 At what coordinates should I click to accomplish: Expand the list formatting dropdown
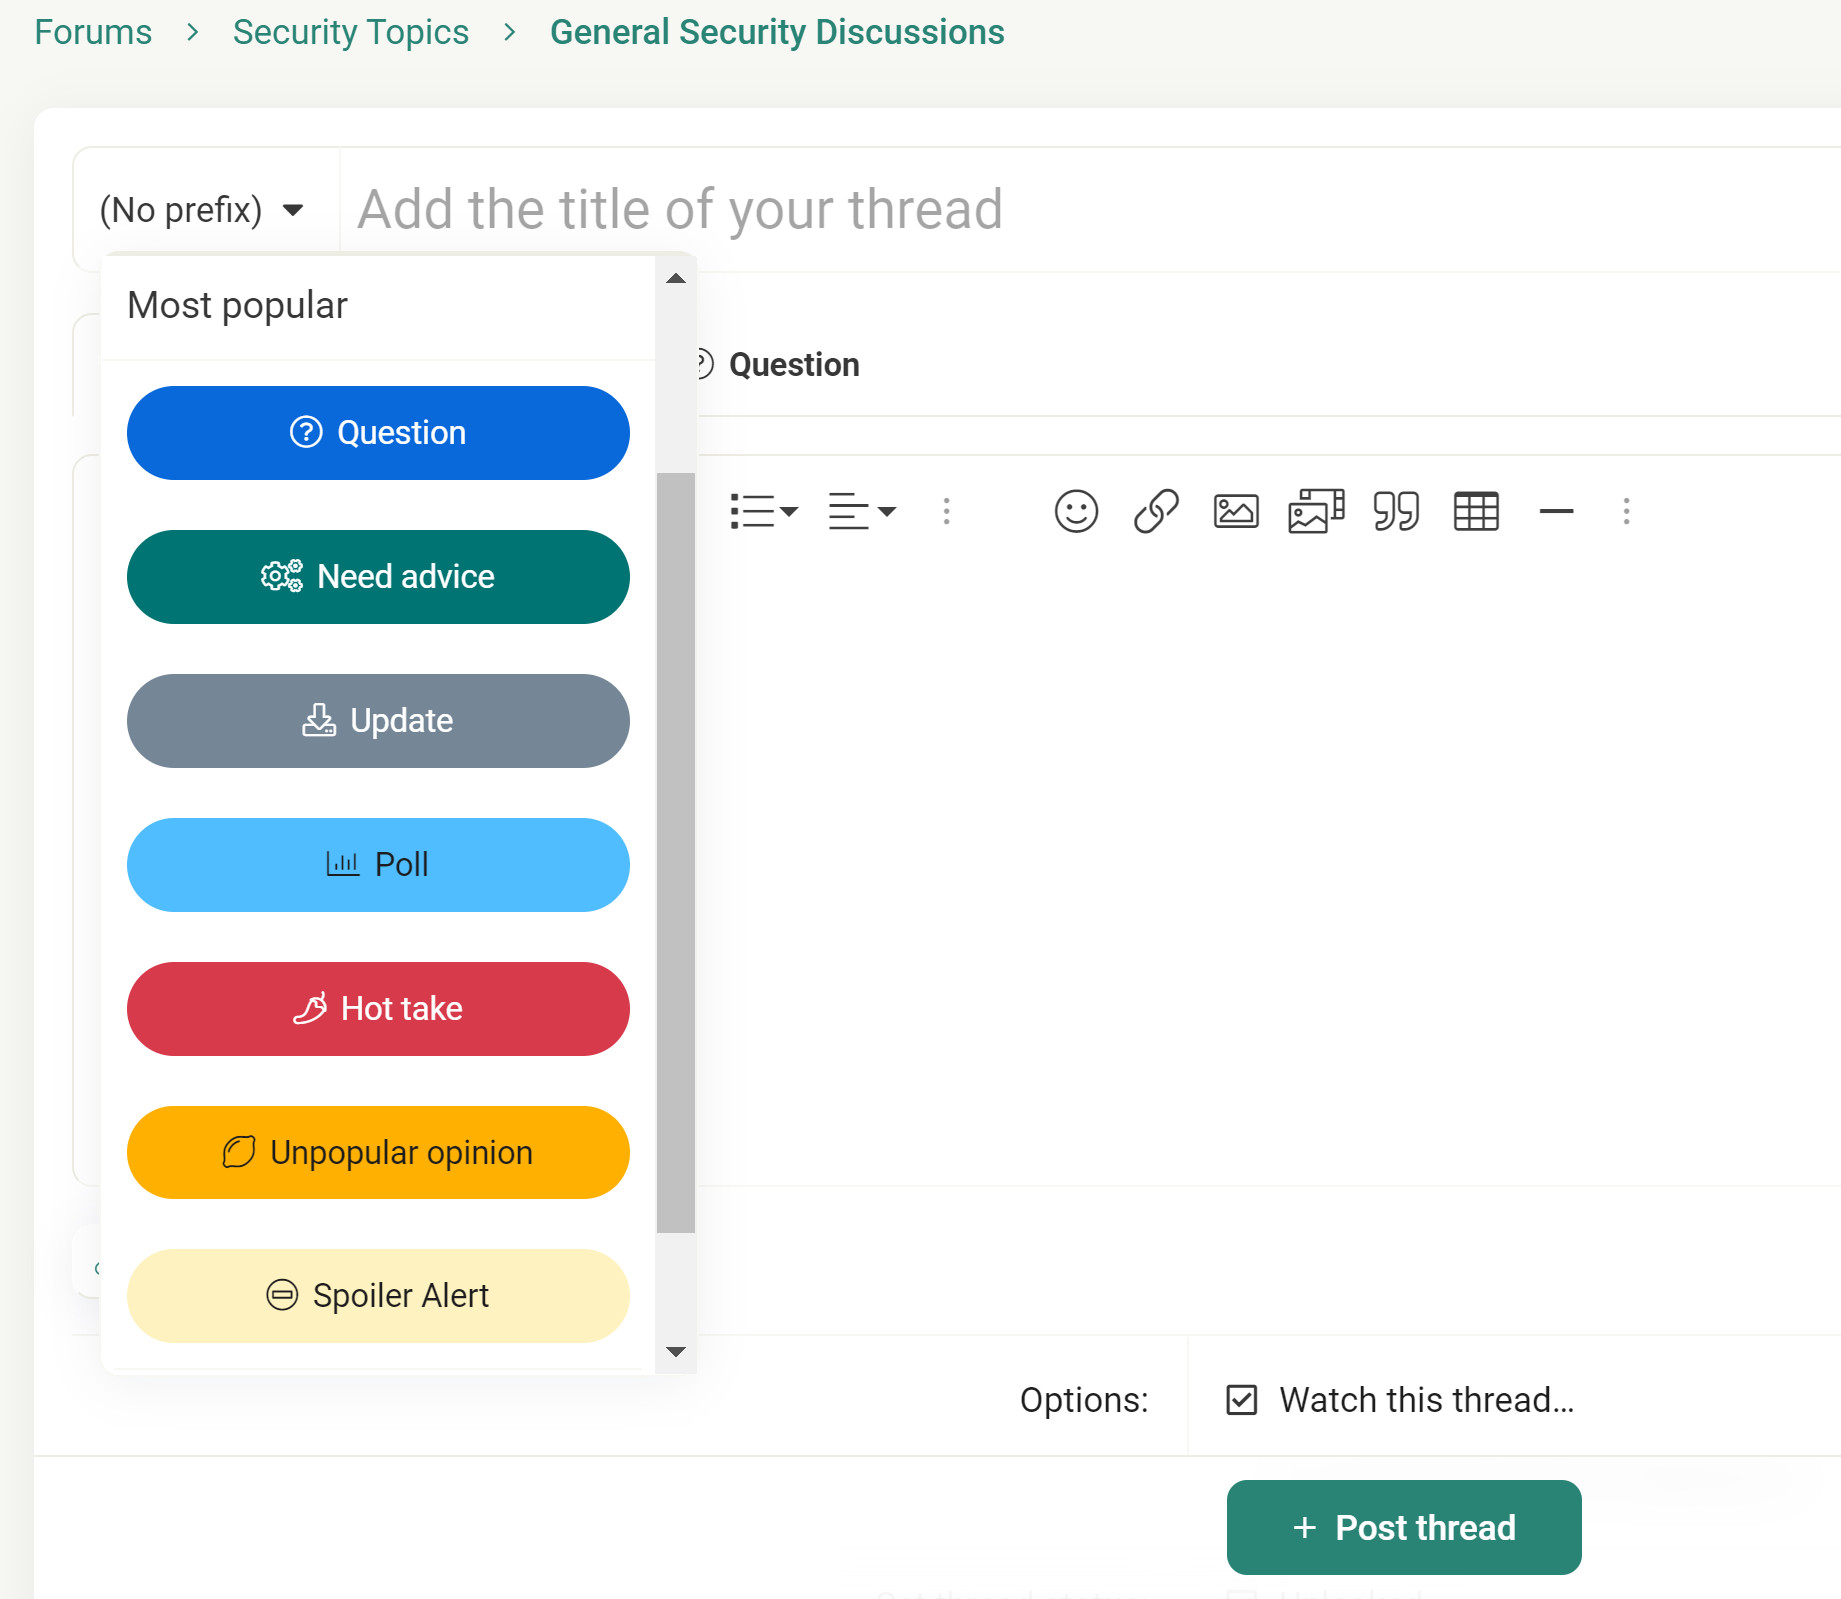point(764,511)
